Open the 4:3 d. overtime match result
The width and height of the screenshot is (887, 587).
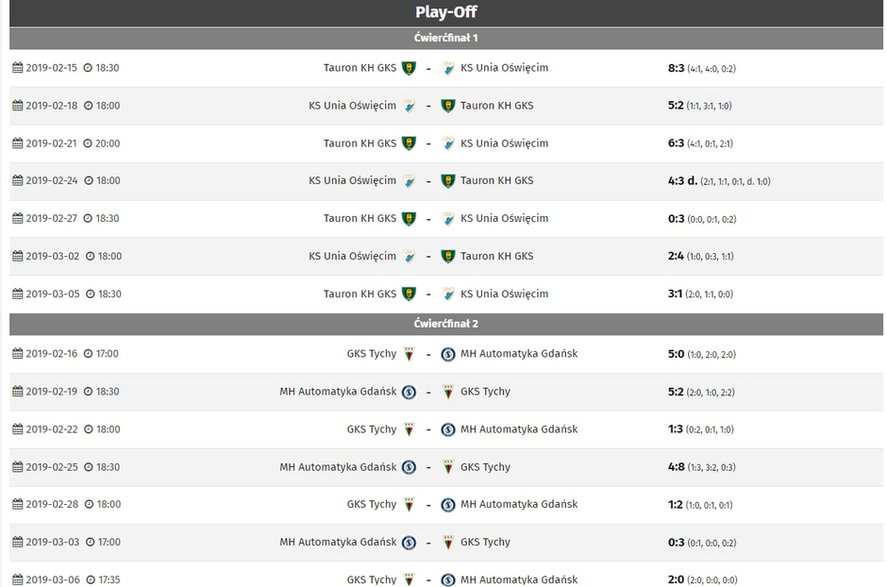[x=683, y=180]
